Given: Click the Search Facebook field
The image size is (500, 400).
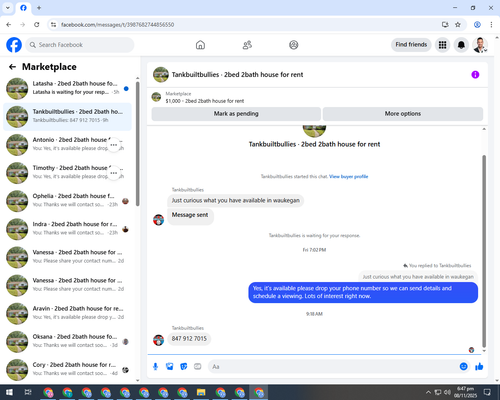Looking at the screenshot, I should pyautogui.click(x=80, y=45).
